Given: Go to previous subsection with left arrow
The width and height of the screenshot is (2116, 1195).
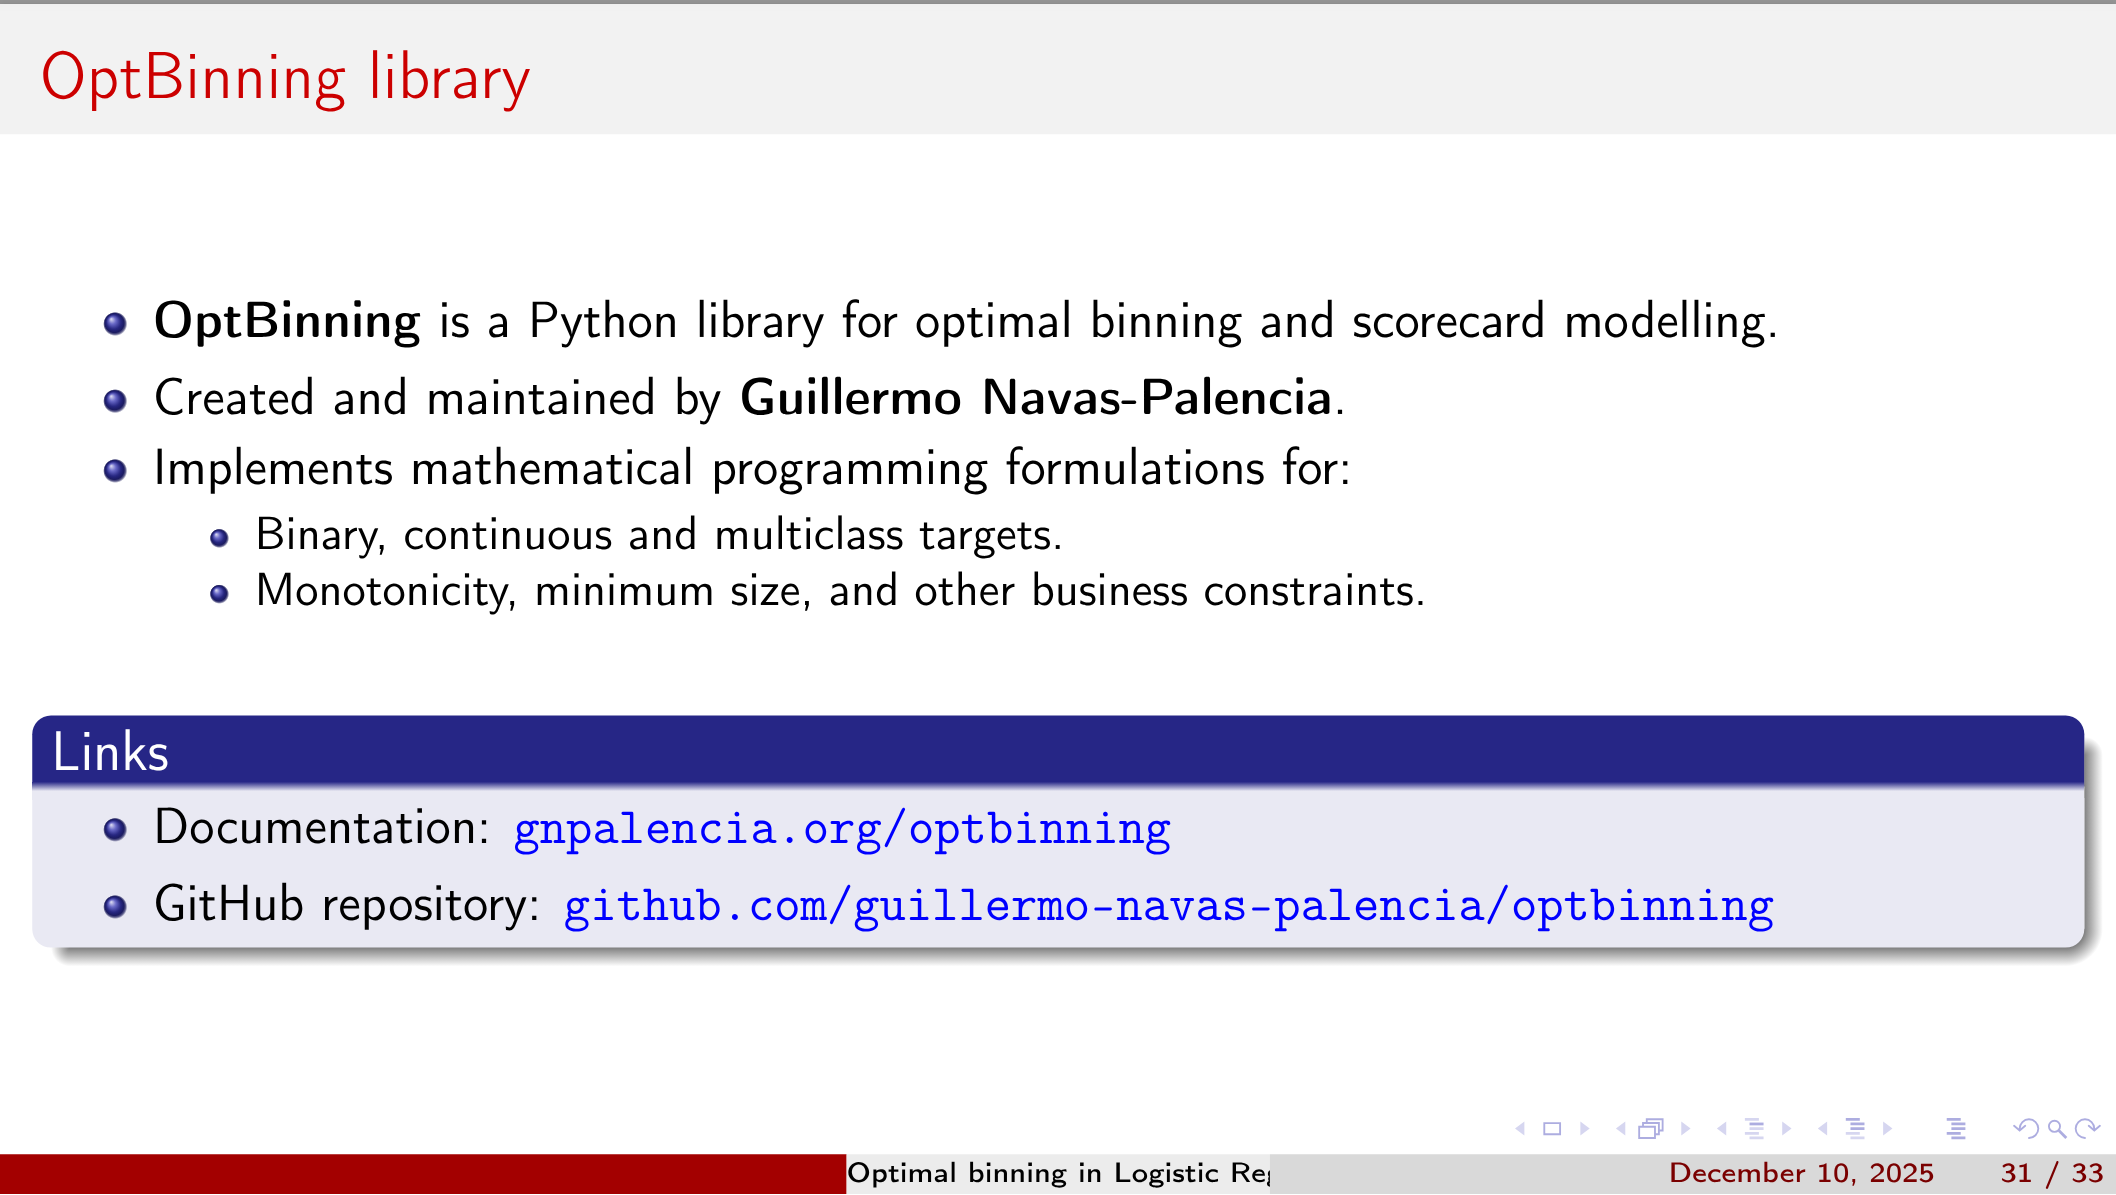Looking at the screenshot, I should tap(1723, 1129).
